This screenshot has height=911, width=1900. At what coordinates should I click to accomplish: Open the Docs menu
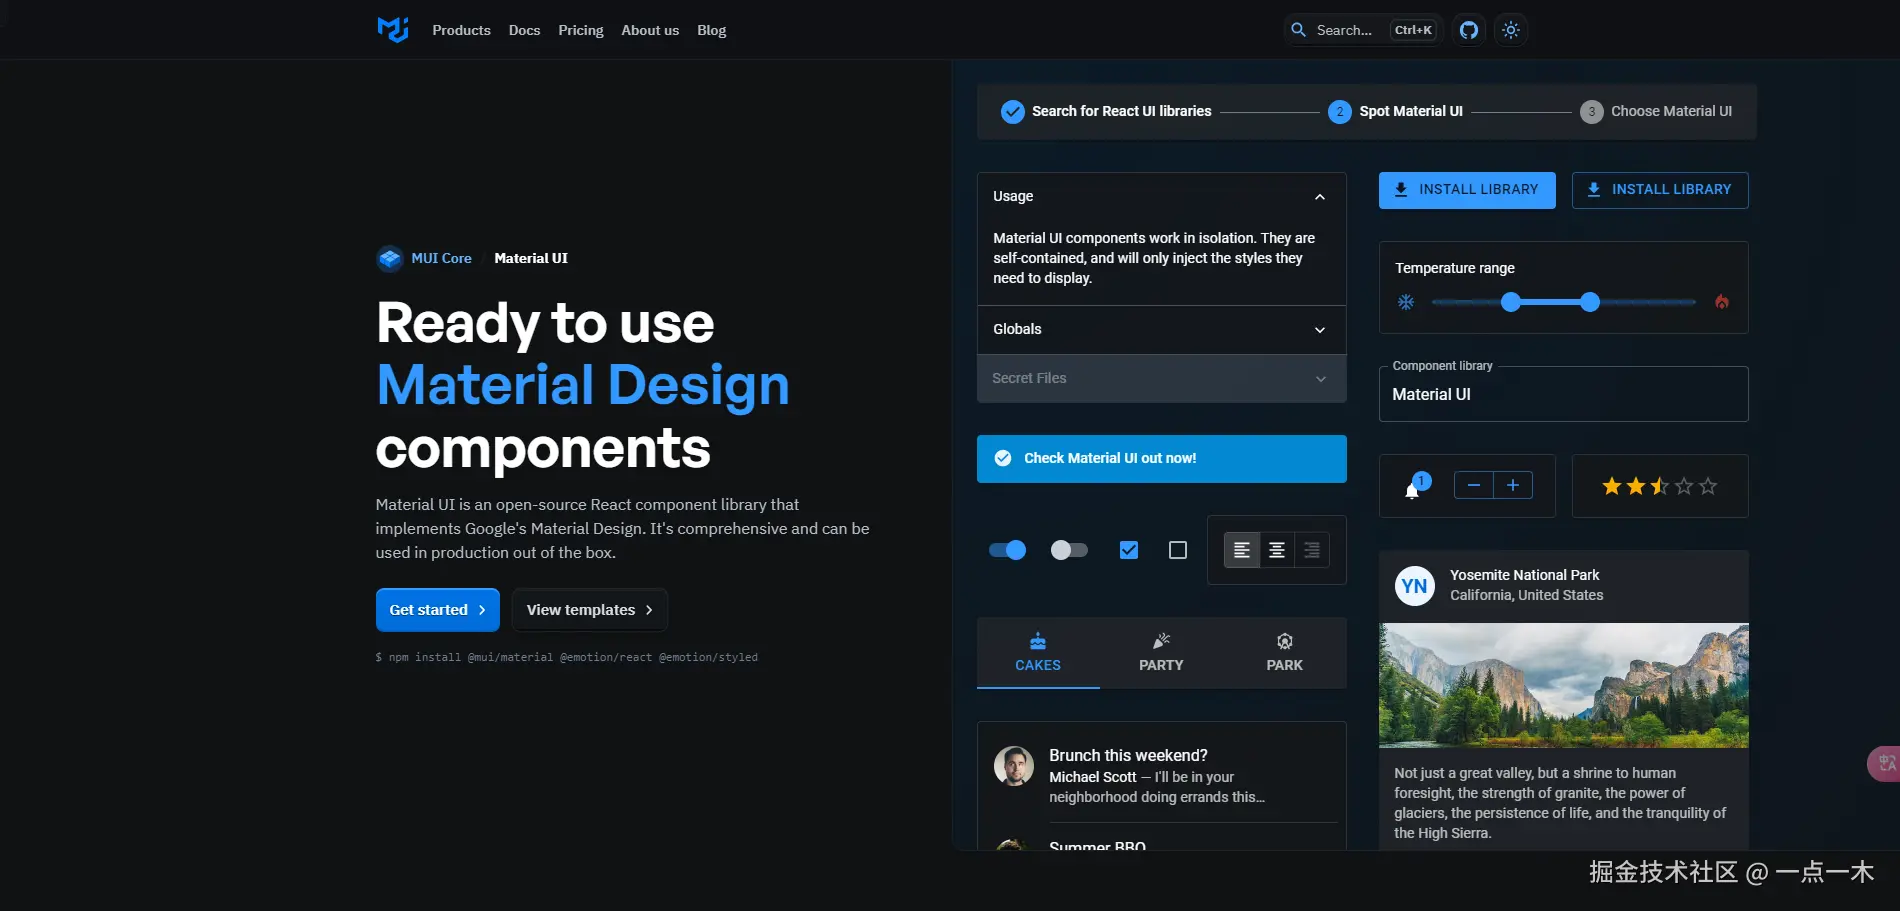[524, 30]
